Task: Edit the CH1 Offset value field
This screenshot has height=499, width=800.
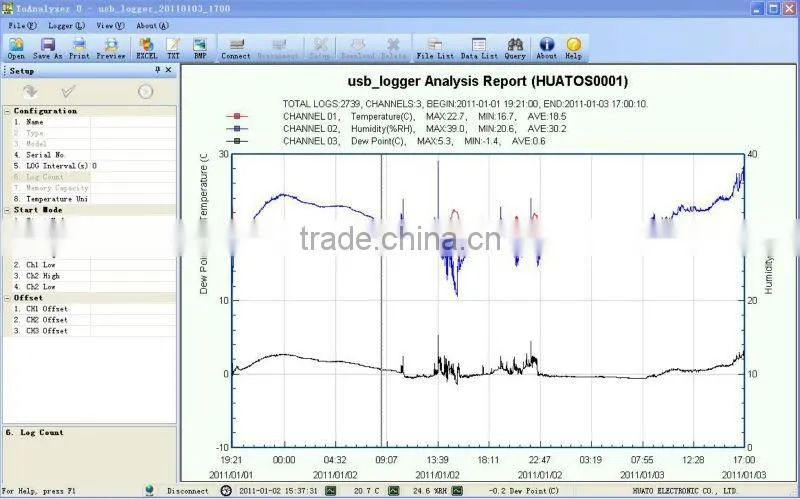Action: (x=133, y=309)
